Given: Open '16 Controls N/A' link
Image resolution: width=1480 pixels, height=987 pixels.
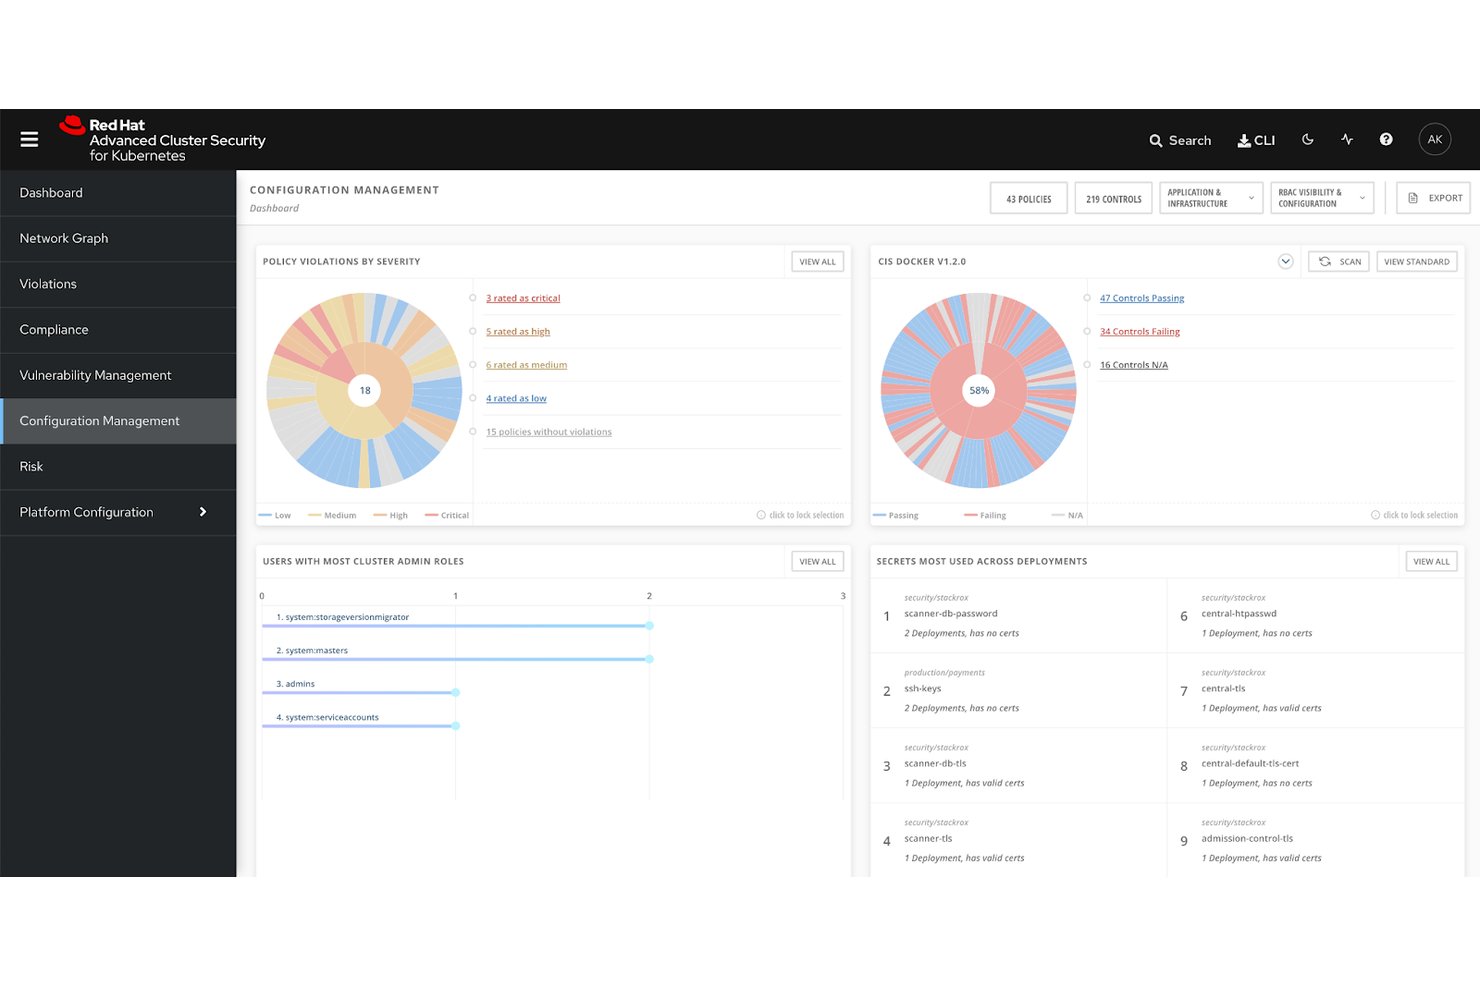Looking at the screenshot, I should [1134, 365].
